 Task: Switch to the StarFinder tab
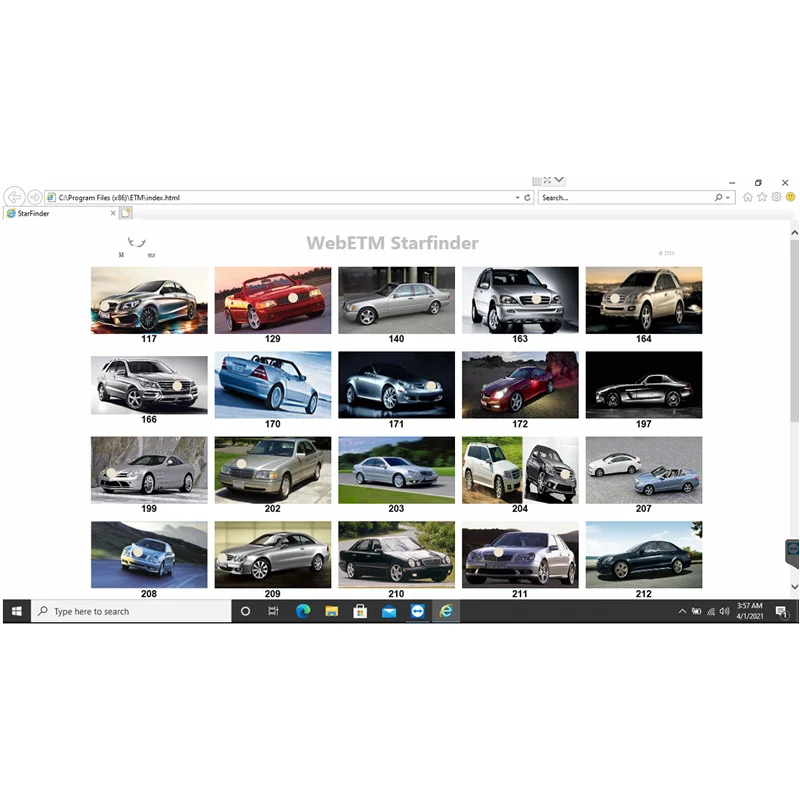(61, 213)
